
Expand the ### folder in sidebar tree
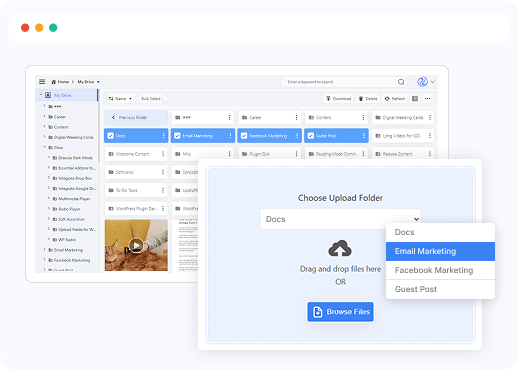click(44, 106)
